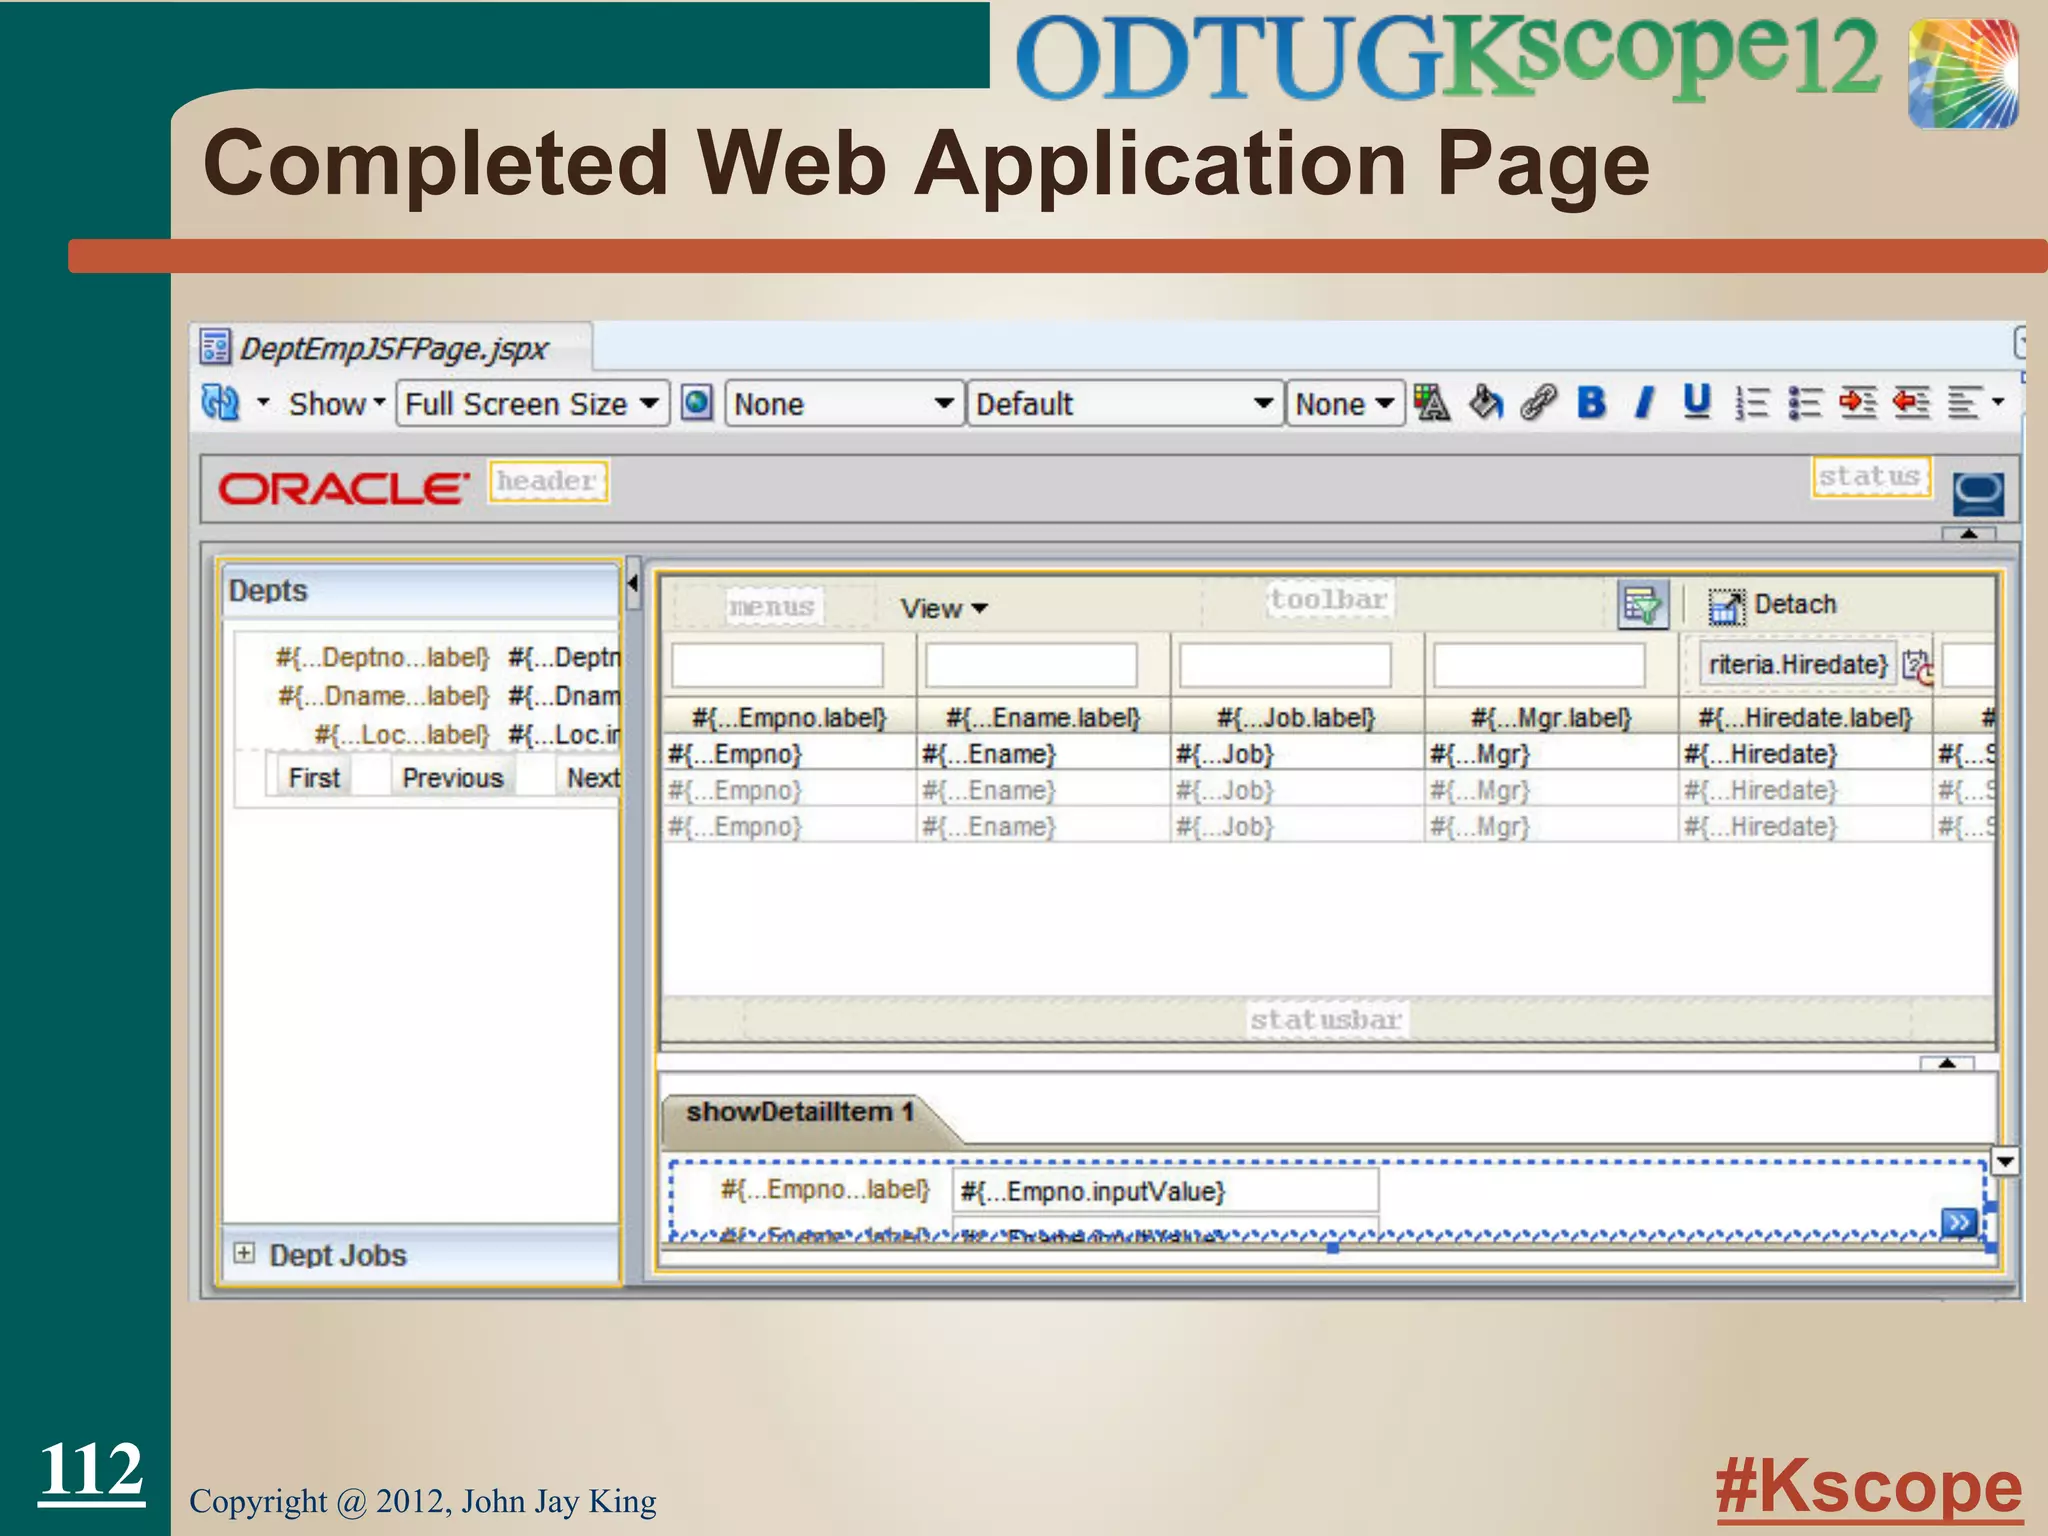Toggle bold formatting
The width and height of the screenshot is (2048, 1536).
1591,403
